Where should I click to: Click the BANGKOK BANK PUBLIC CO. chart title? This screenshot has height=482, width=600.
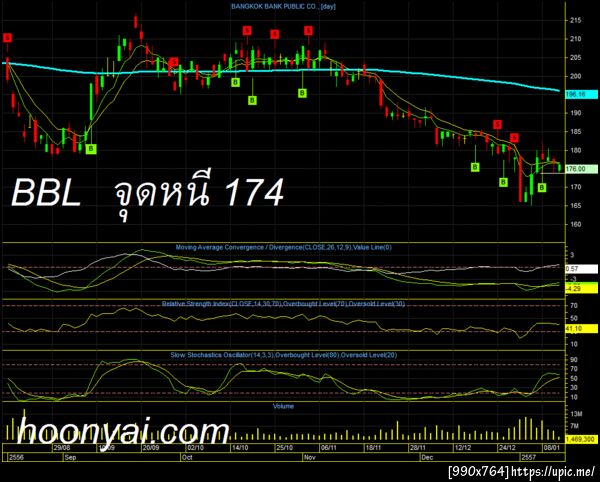point(283,7)
